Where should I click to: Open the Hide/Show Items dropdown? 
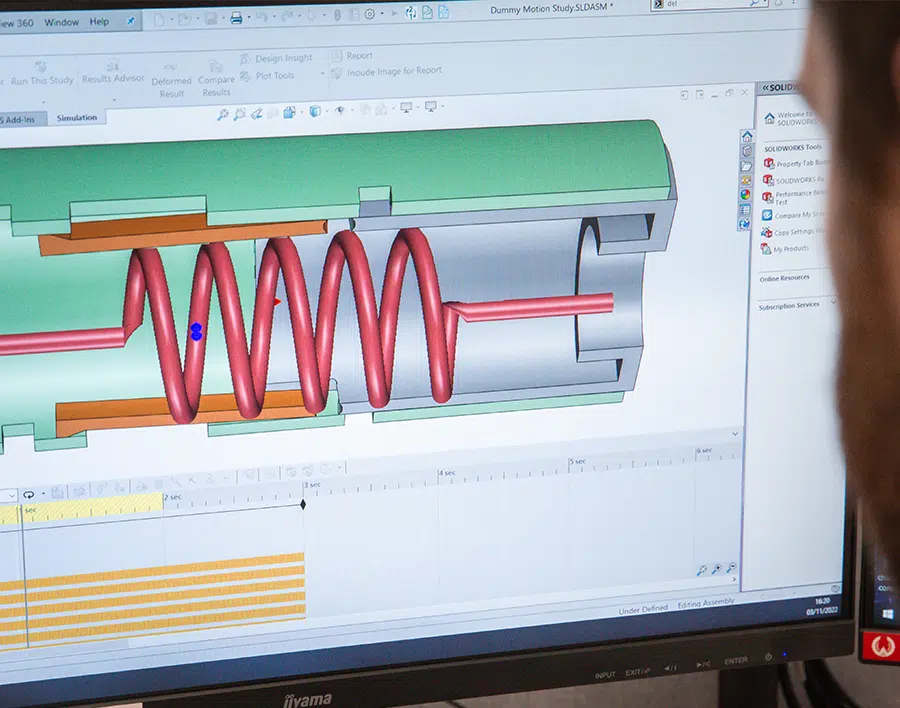coord(340,110)
